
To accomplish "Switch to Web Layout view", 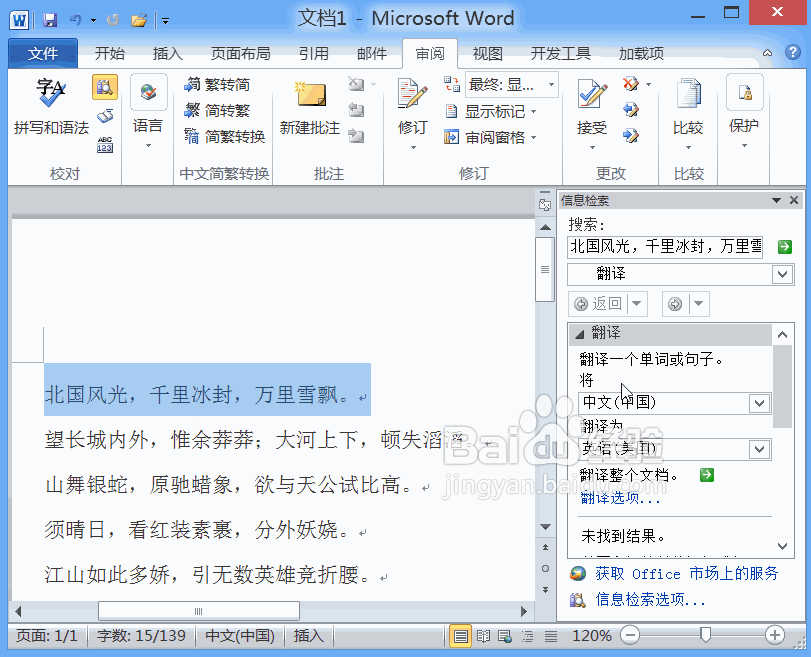I will click(x=505, y=636).
